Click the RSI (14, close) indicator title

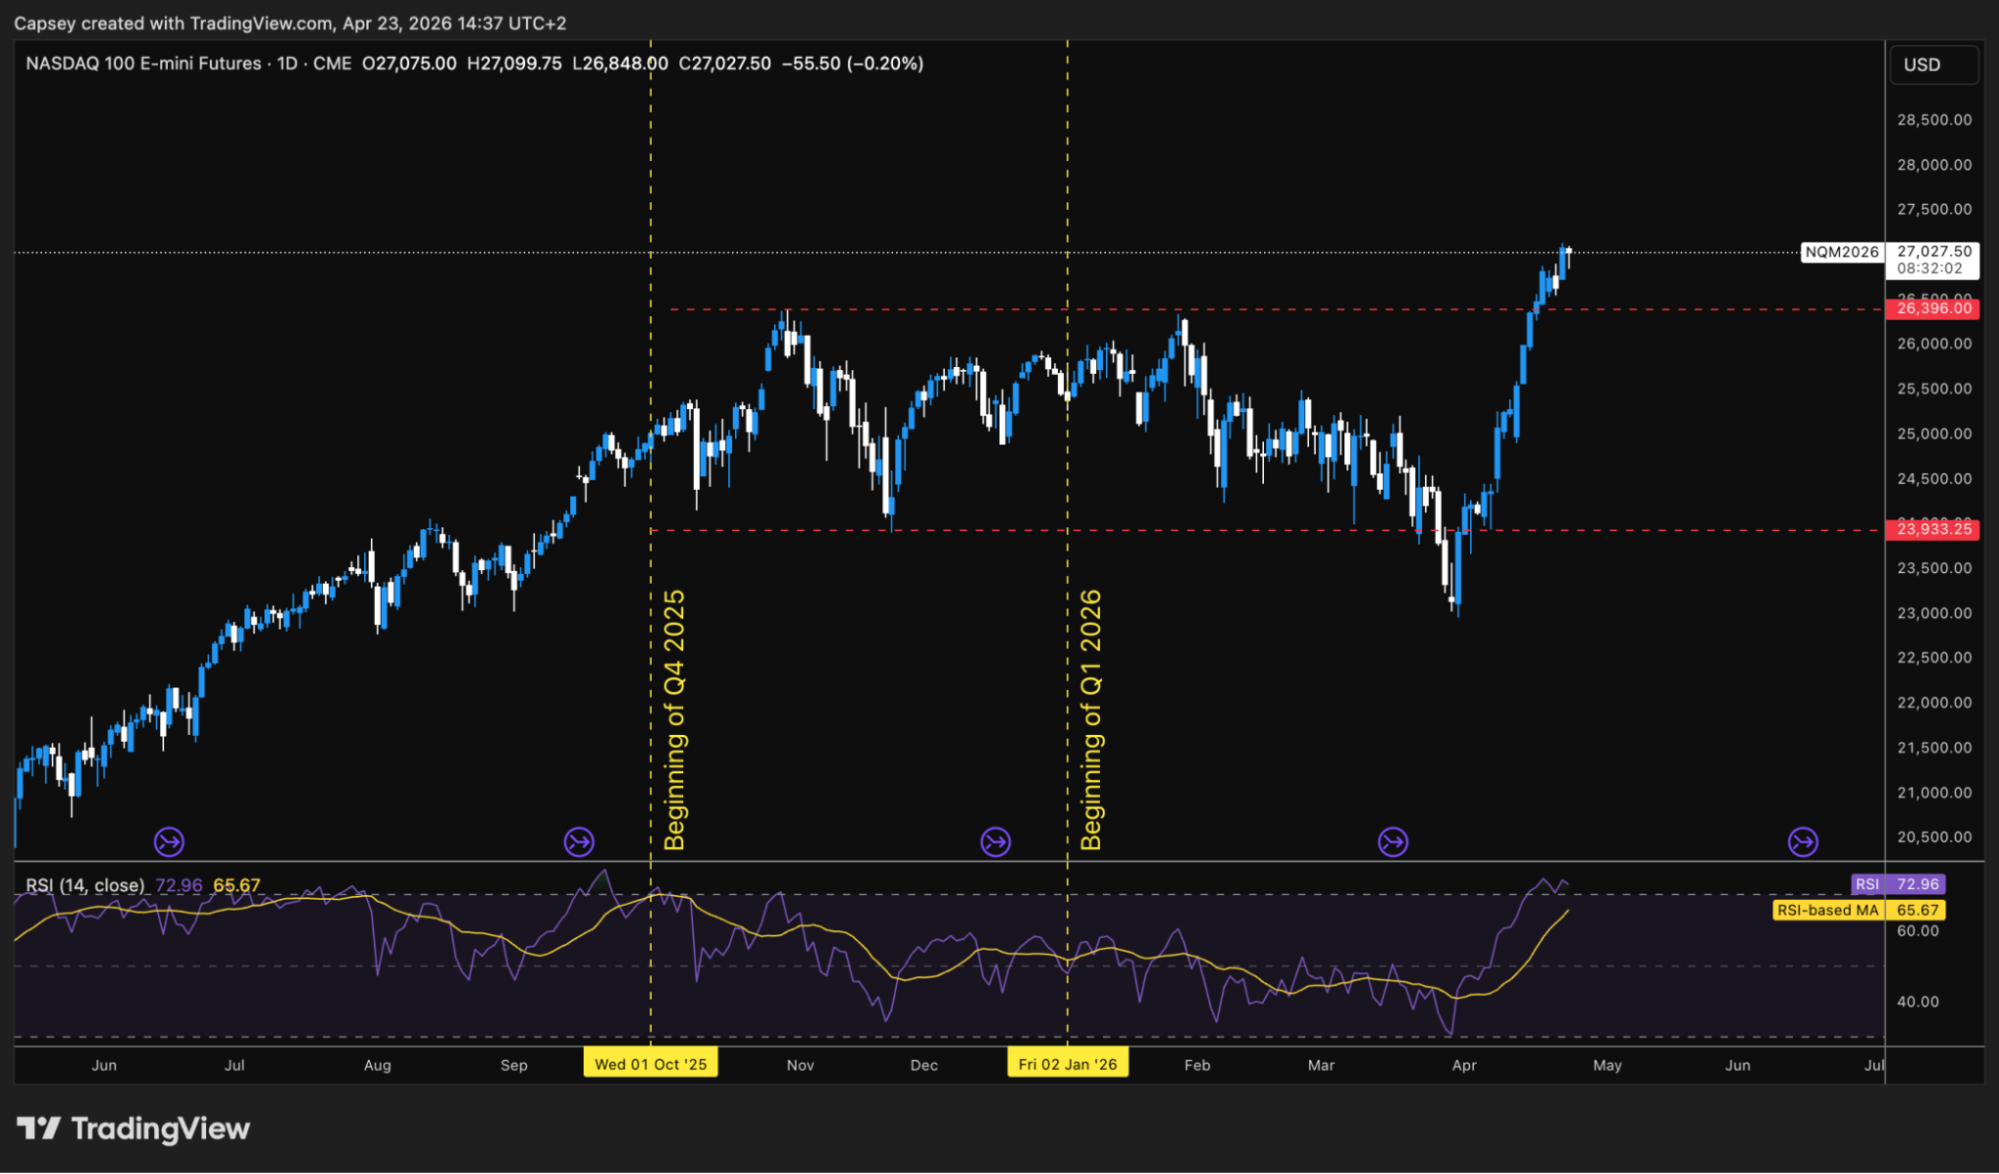coord(85,885)
